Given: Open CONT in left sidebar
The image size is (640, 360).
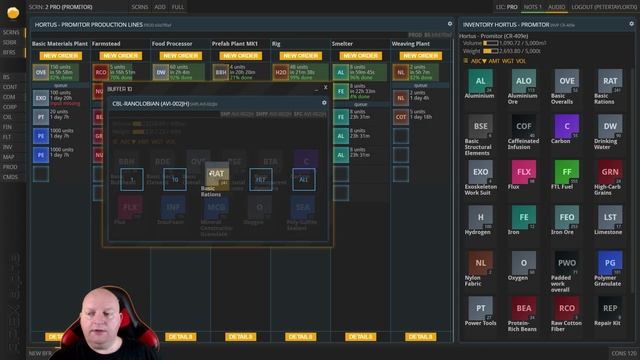Looking at the screenshot, I should coord(10,87).
